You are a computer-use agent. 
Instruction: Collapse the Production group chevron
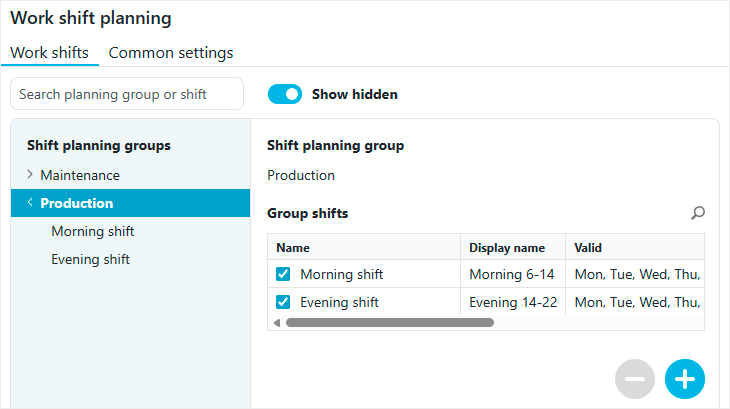point(30,203)
